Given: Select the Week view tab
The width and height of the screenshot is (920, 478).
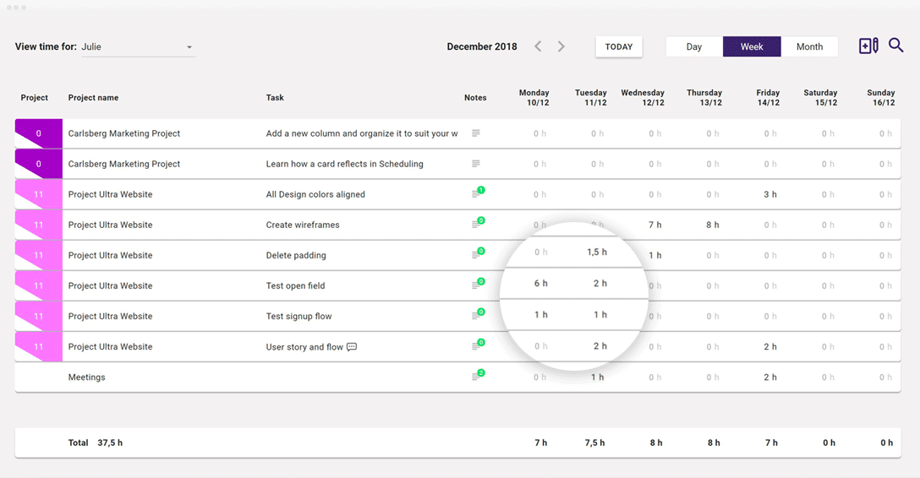Looking at the screenshot, I should click(x=751, y=47).
